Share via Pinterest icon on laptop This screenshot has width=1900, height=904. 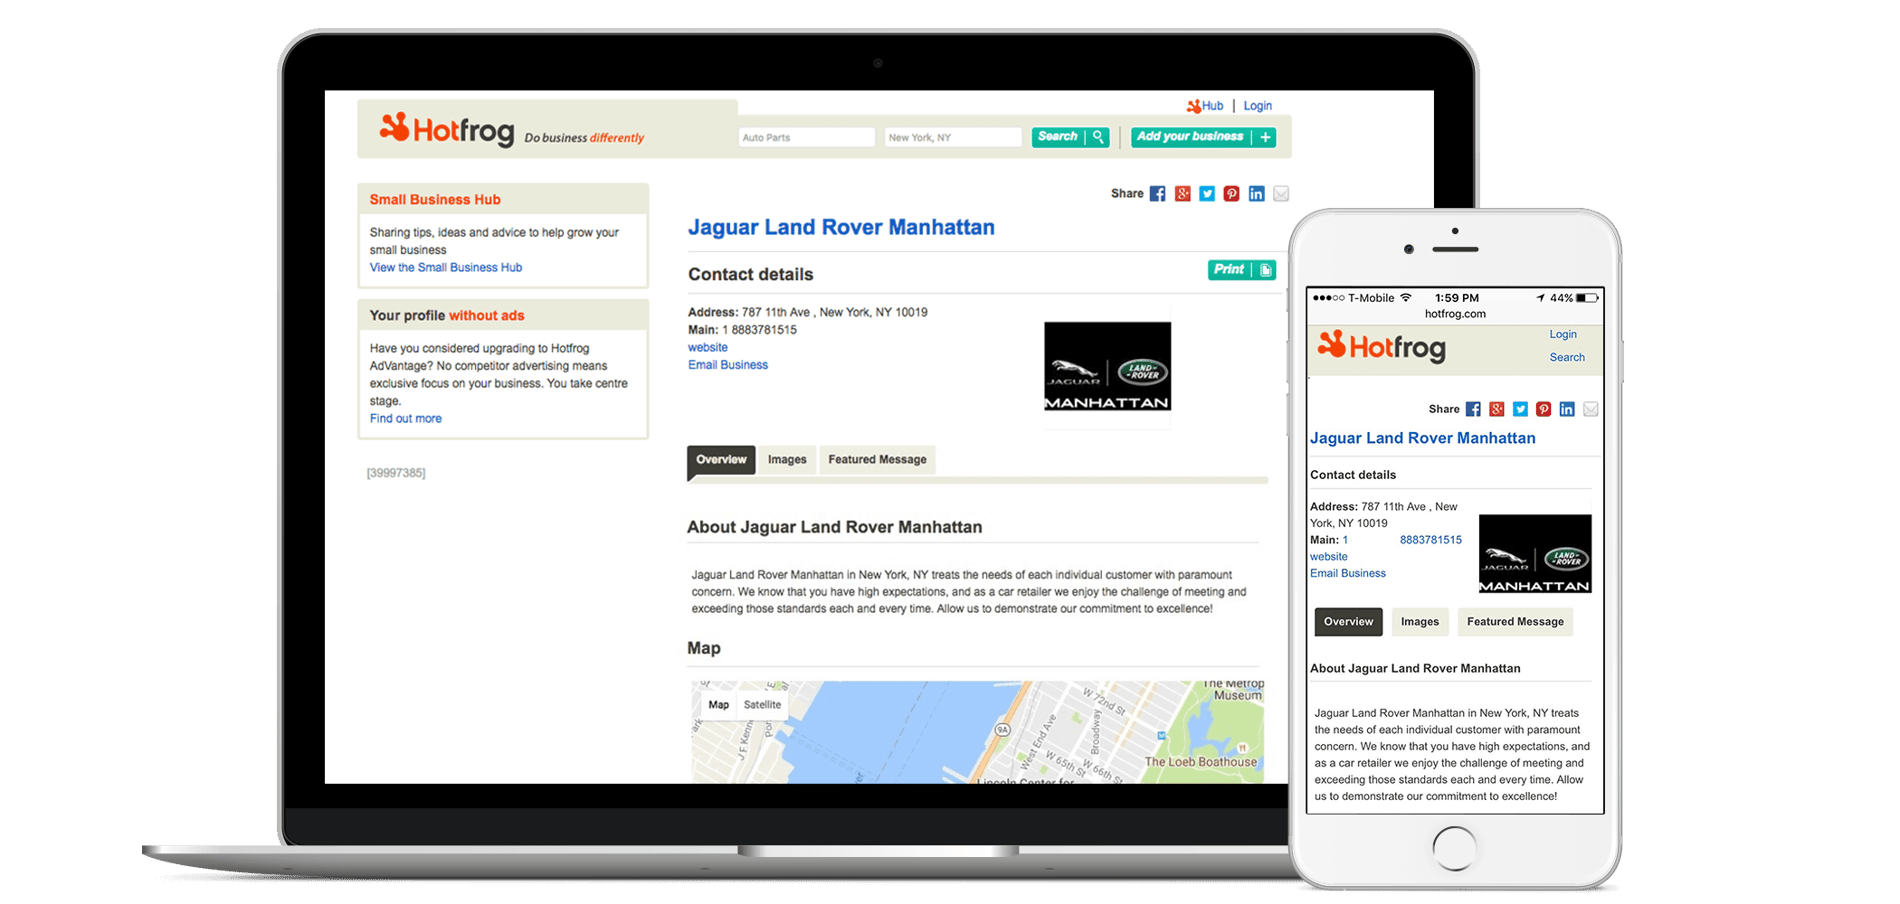click(x=1231, y=194)
